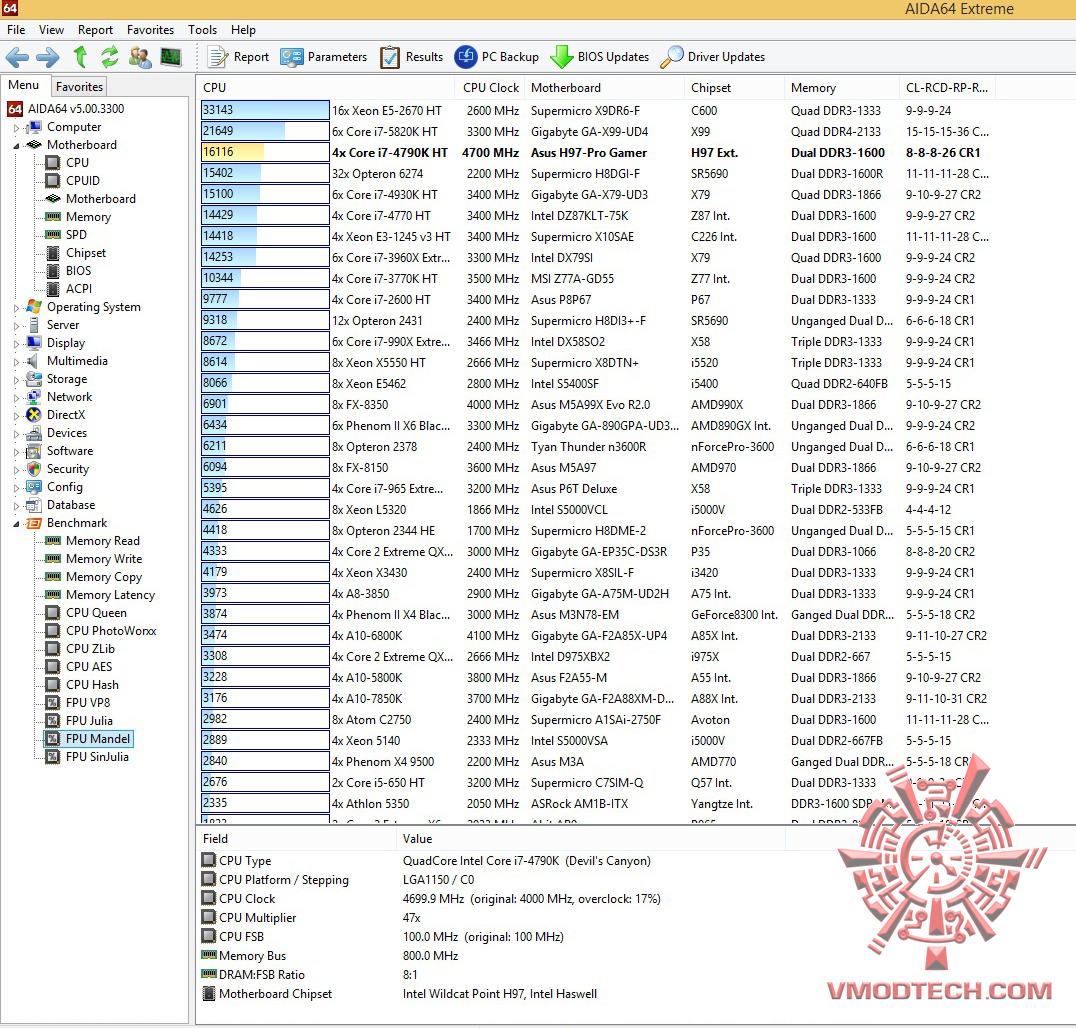The height and width of the screenshot is (1028, 1076).
Task: Select the DirectX tree item
Action: [56, 414]
